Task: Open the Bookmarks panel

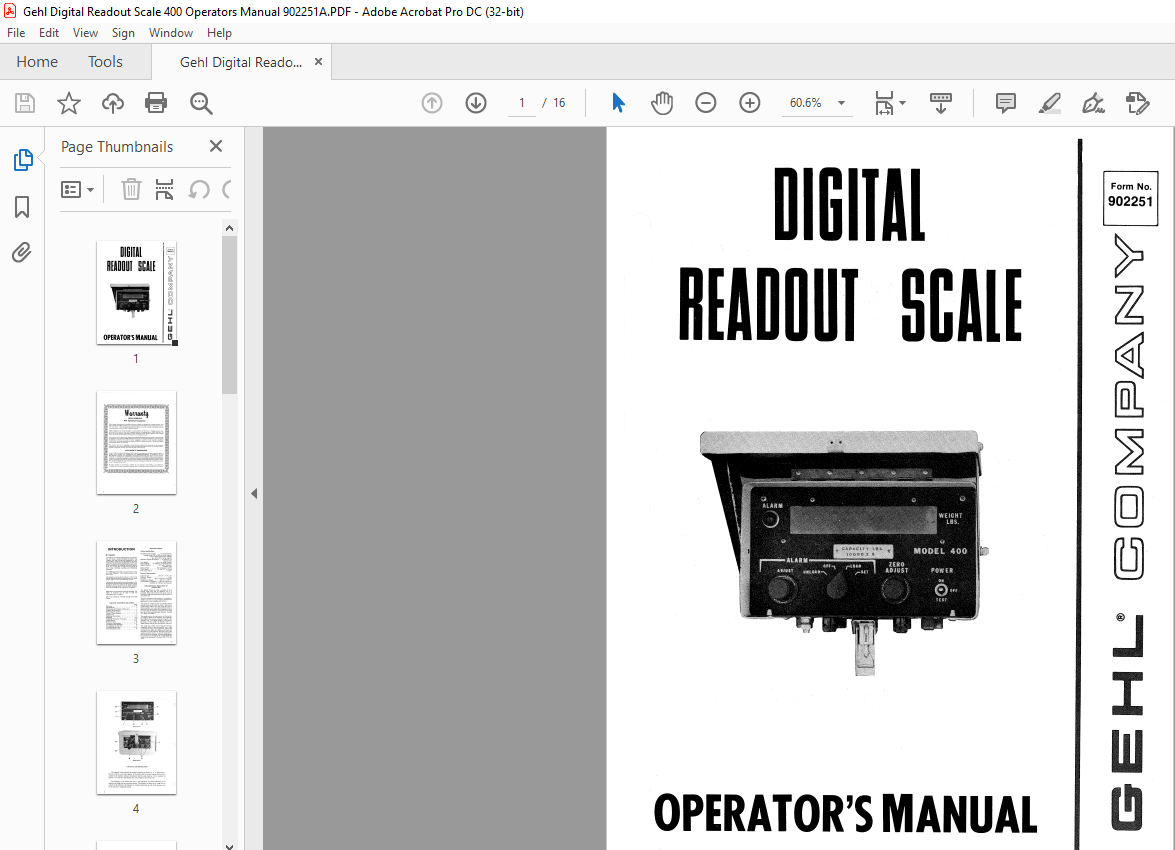Action: pos(22,206)
